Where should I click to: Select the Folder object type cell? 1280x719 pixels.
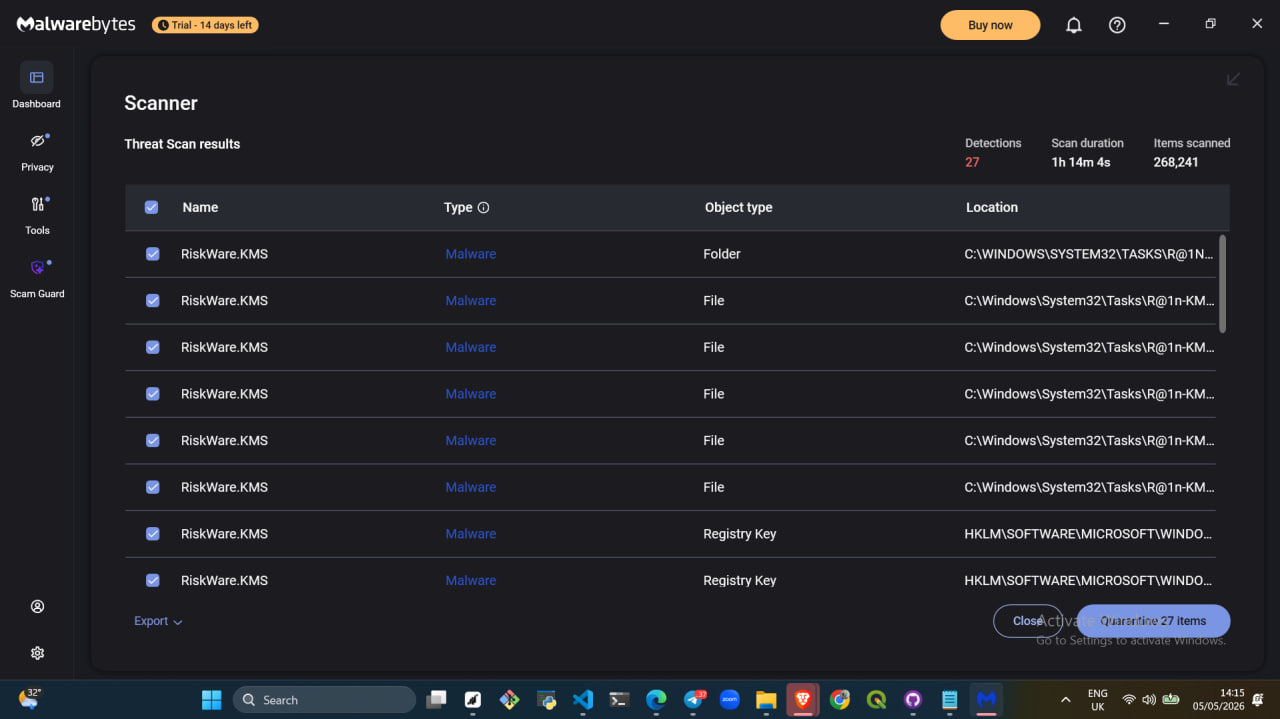coord(722,254)
